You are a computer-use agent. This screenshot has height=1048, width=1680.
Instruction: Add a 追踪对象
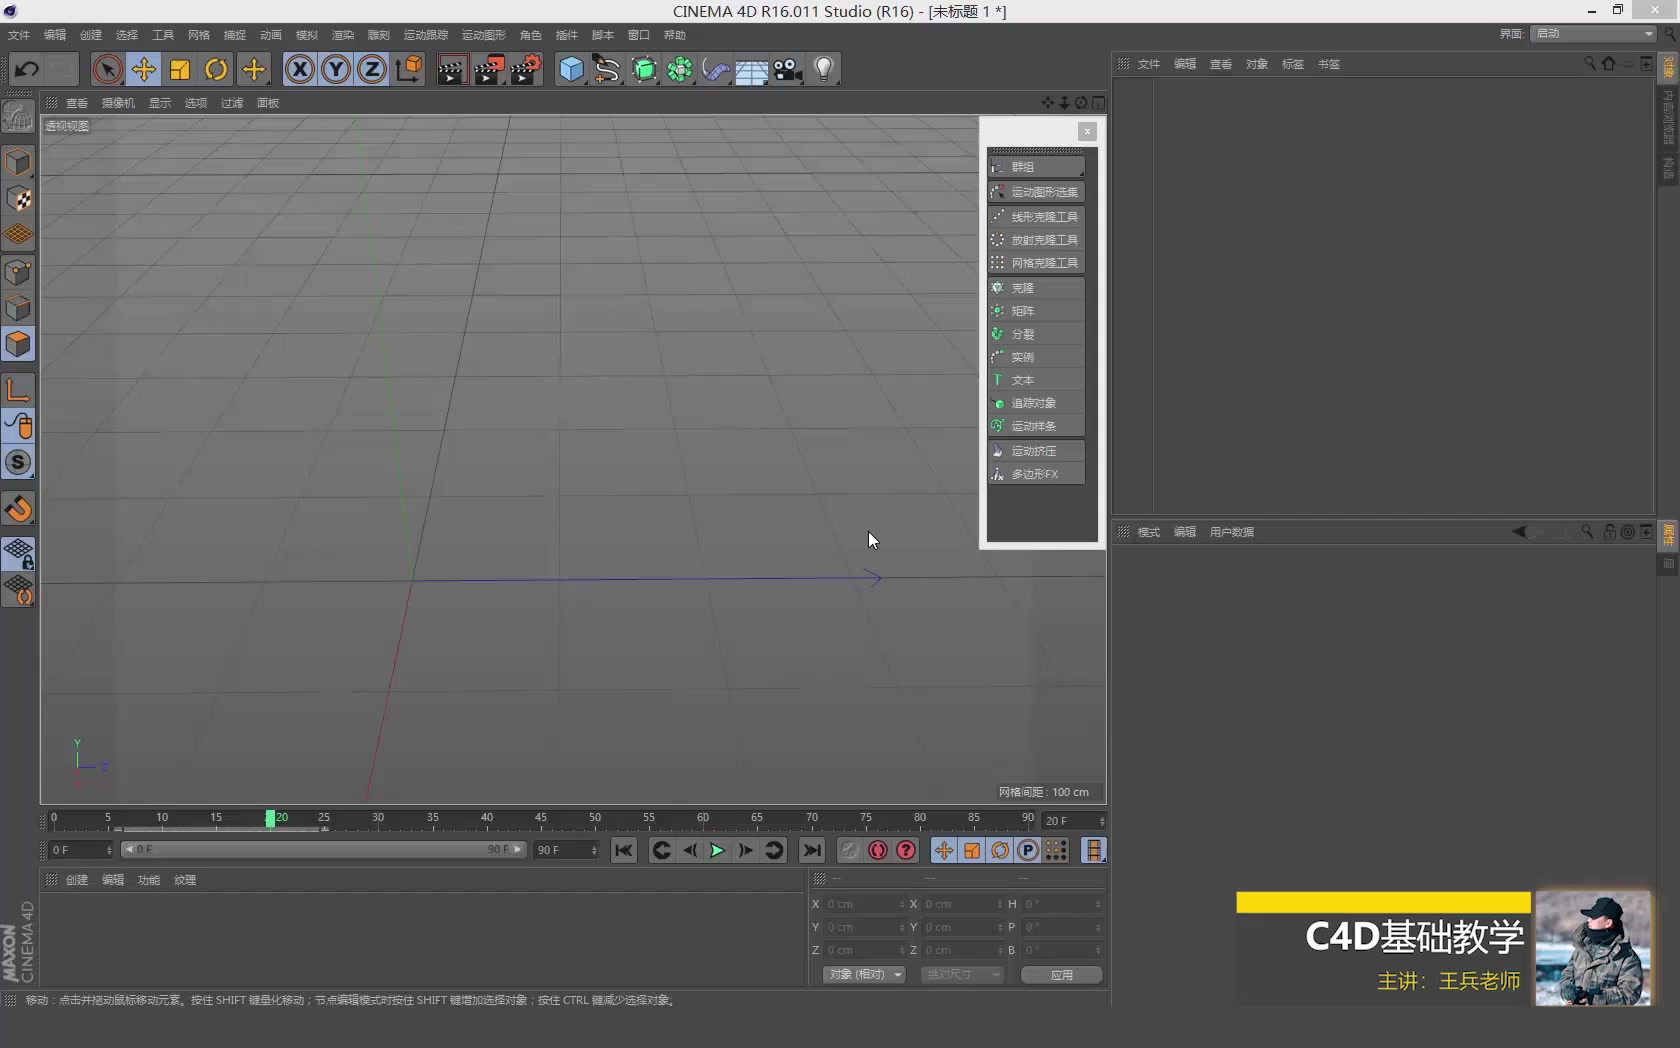pyautogui.click(x=1036, y=403)
